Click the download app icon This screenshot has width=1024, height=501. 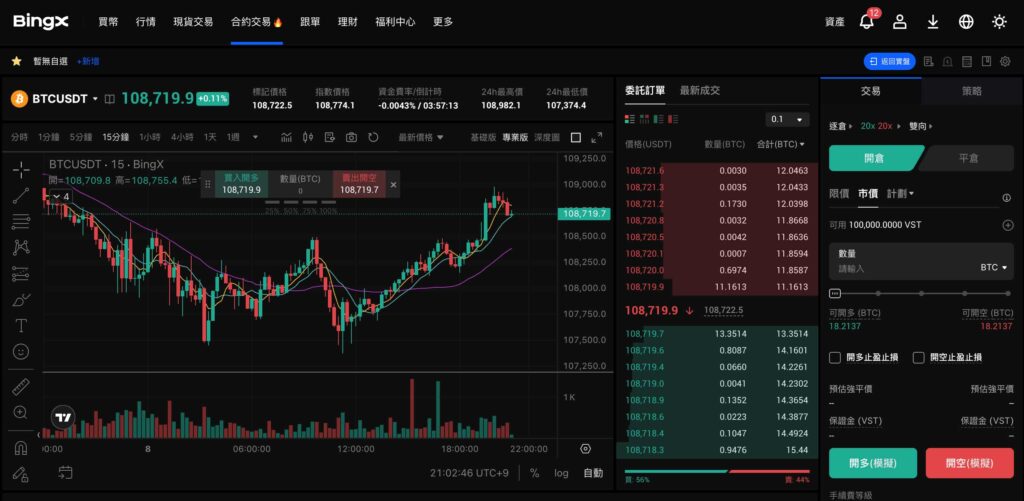933,22
